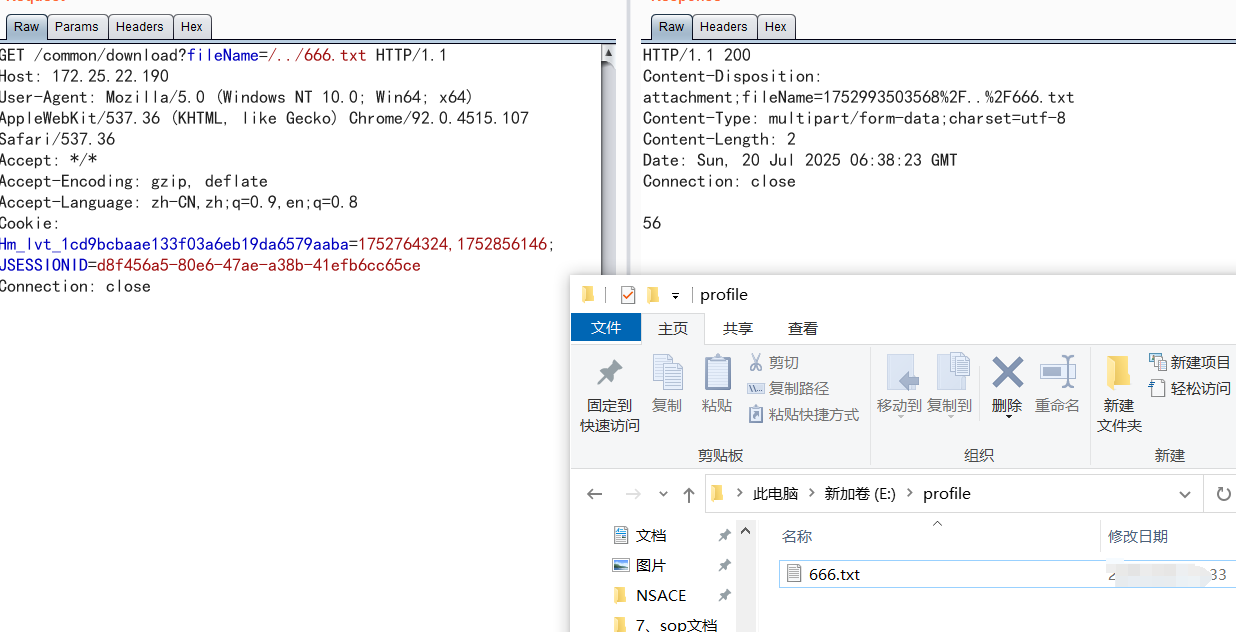The image size is (1236, 632).
Task: Click 粘贴快捷方式 in the ribbon
Action: [x=803, y=414]
